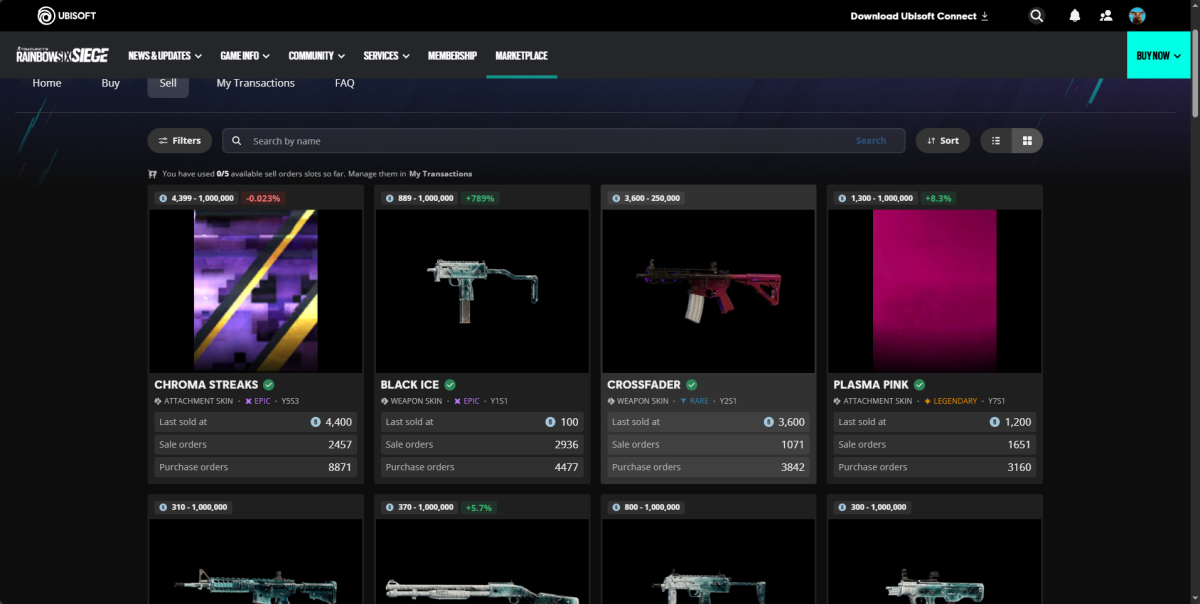Switch to grid view layout

(x=1027, y=141)
